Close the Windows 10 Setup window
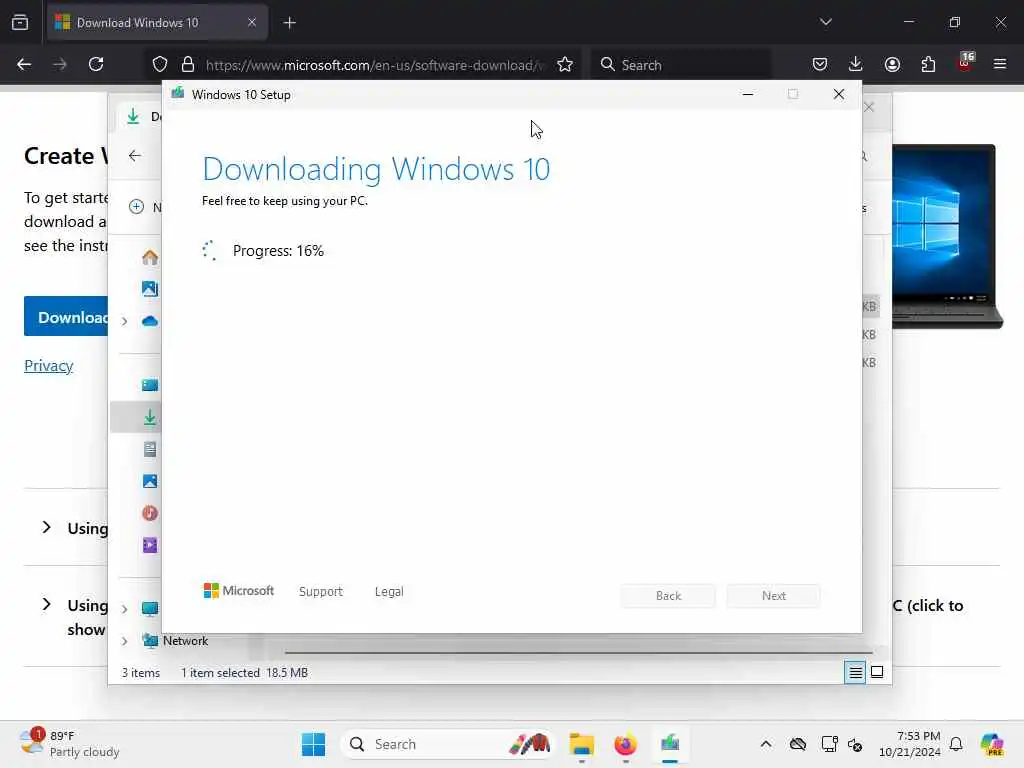1024x768 pixels. point(839,94)
